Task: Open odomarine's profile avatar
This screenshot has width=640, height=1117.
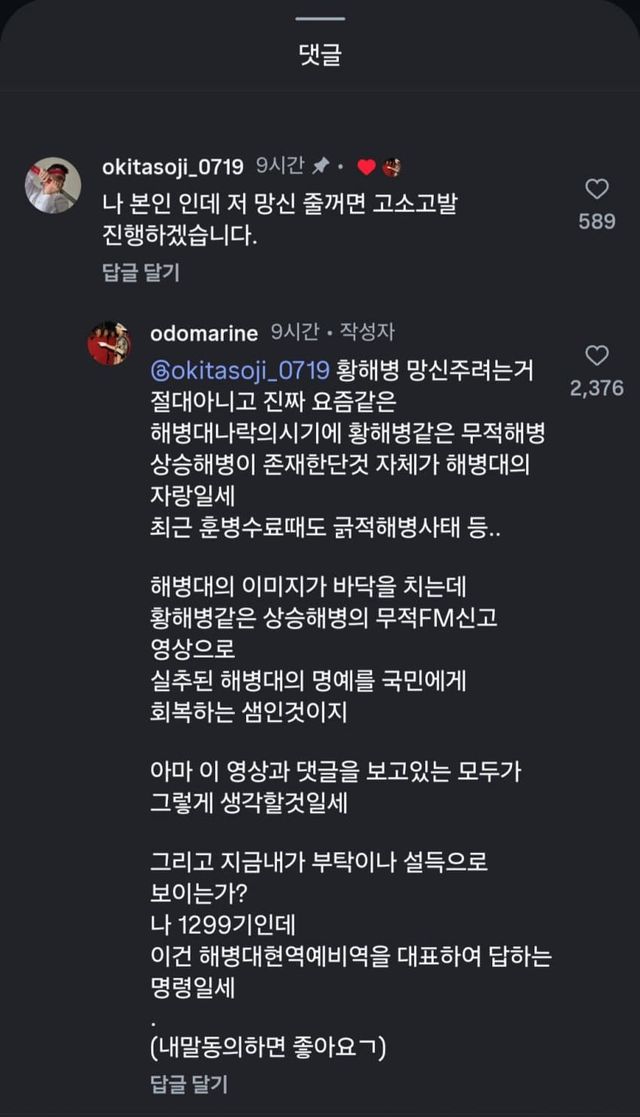Action: [x=109, y=343]
